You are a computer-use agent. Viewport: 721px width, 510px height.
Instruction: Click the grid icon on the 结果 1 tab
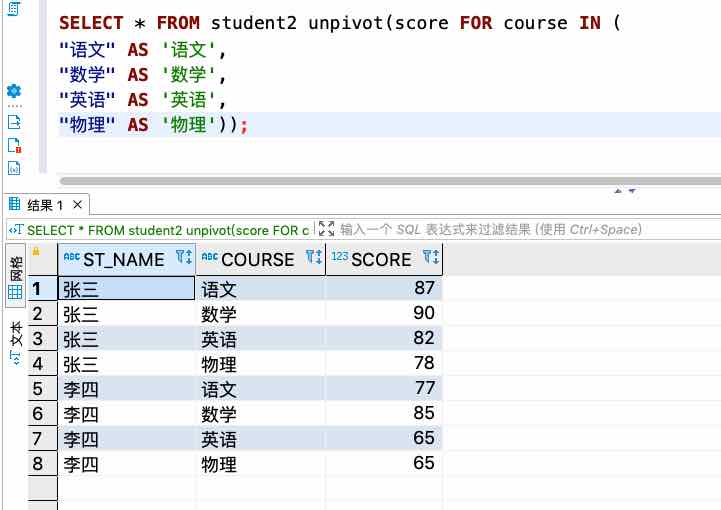point(15,204)
